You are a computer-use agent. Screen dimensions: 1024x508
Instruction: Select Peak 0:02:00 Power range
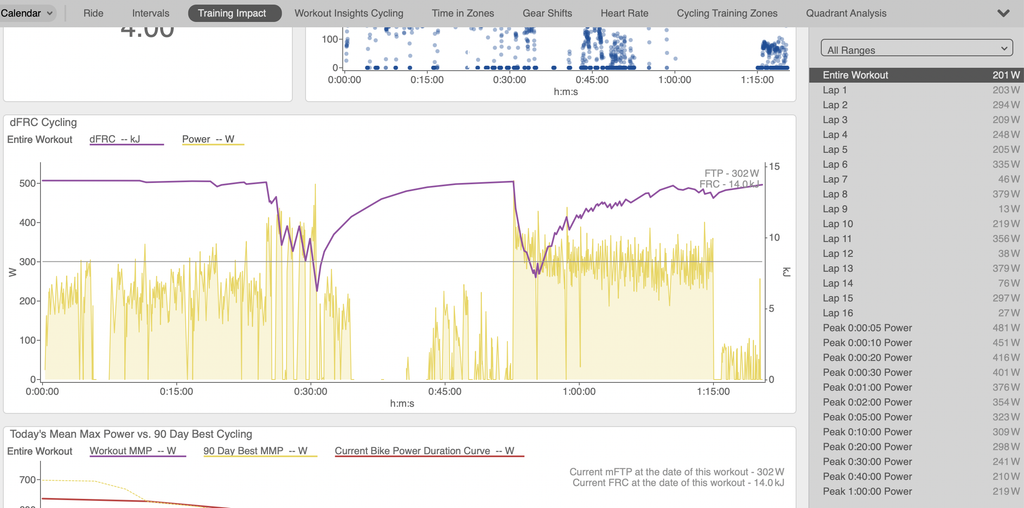tap(916, 402)
